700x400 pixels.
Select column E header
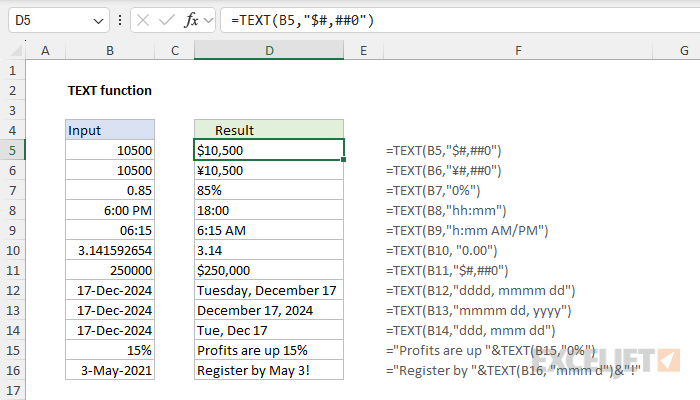pyautogui.click(x=363, y=50)
